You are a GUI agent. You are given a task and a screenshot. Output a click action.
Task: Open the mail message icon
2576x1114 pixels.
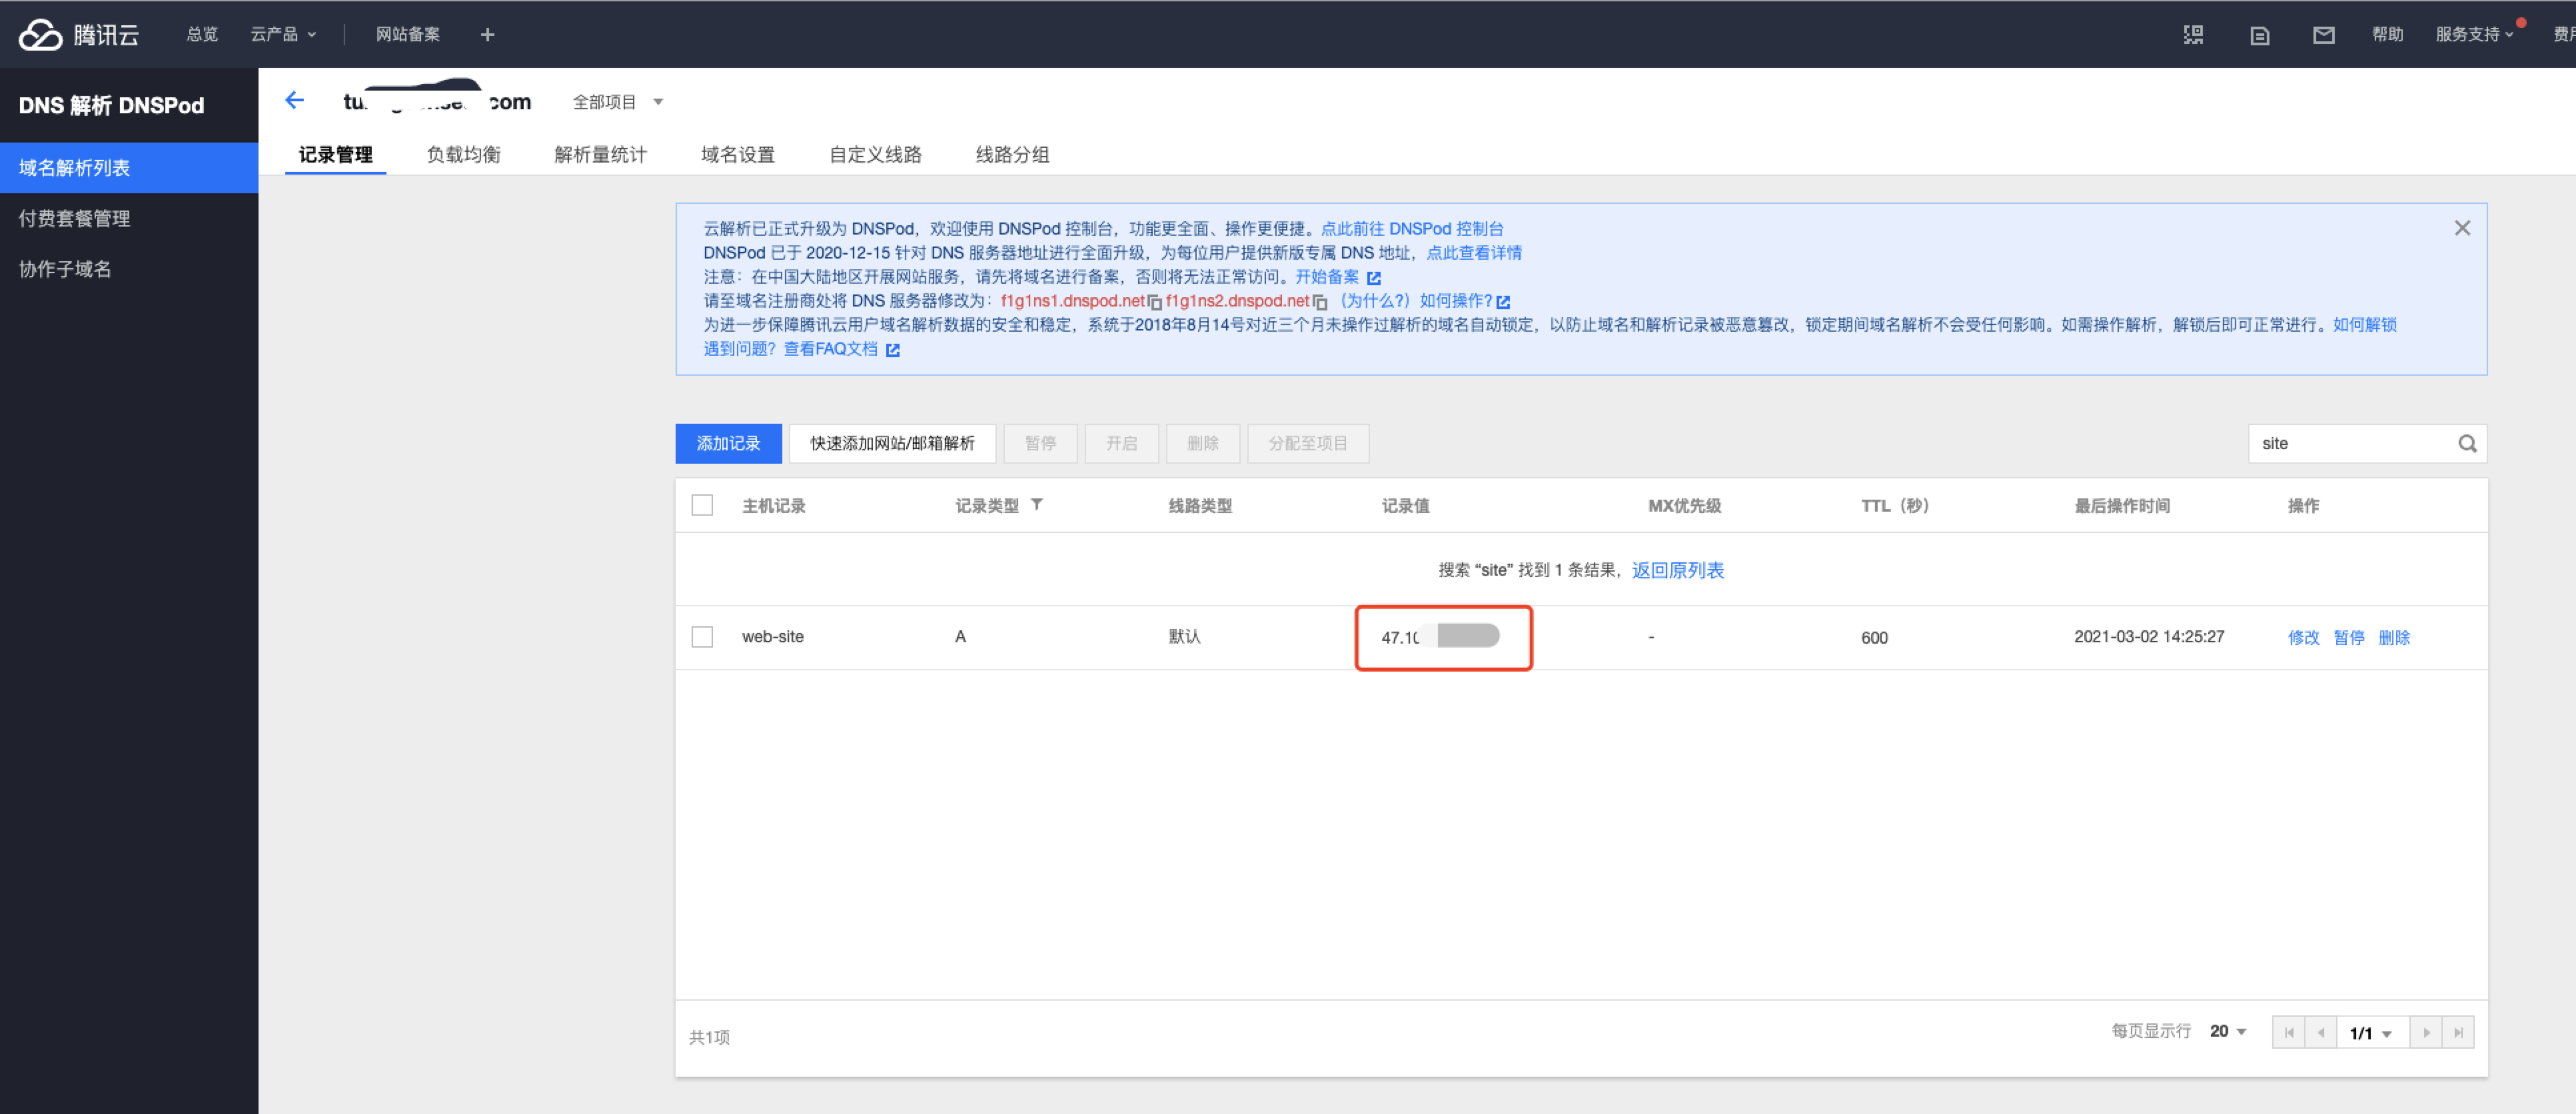2323,35
